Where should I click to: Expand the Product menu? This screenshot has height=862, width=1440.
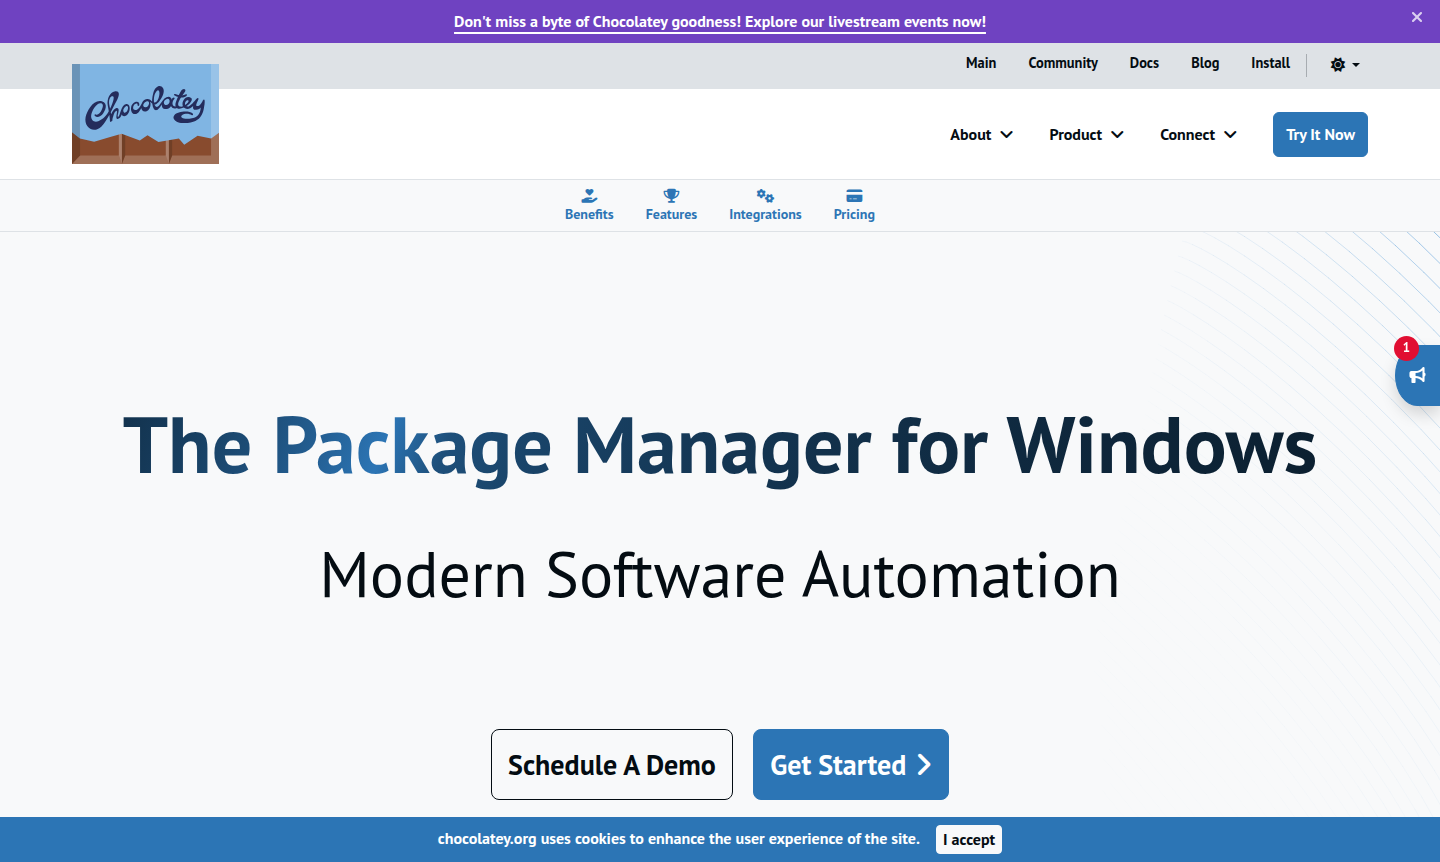pyautogui.click(x=1086, y=135)
